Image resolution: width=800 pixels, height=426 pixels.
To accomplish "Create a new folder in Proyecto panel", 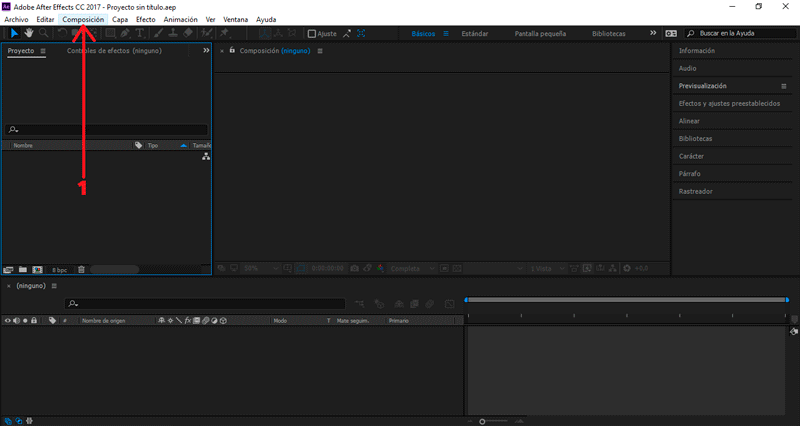I will tap(23, 269).
